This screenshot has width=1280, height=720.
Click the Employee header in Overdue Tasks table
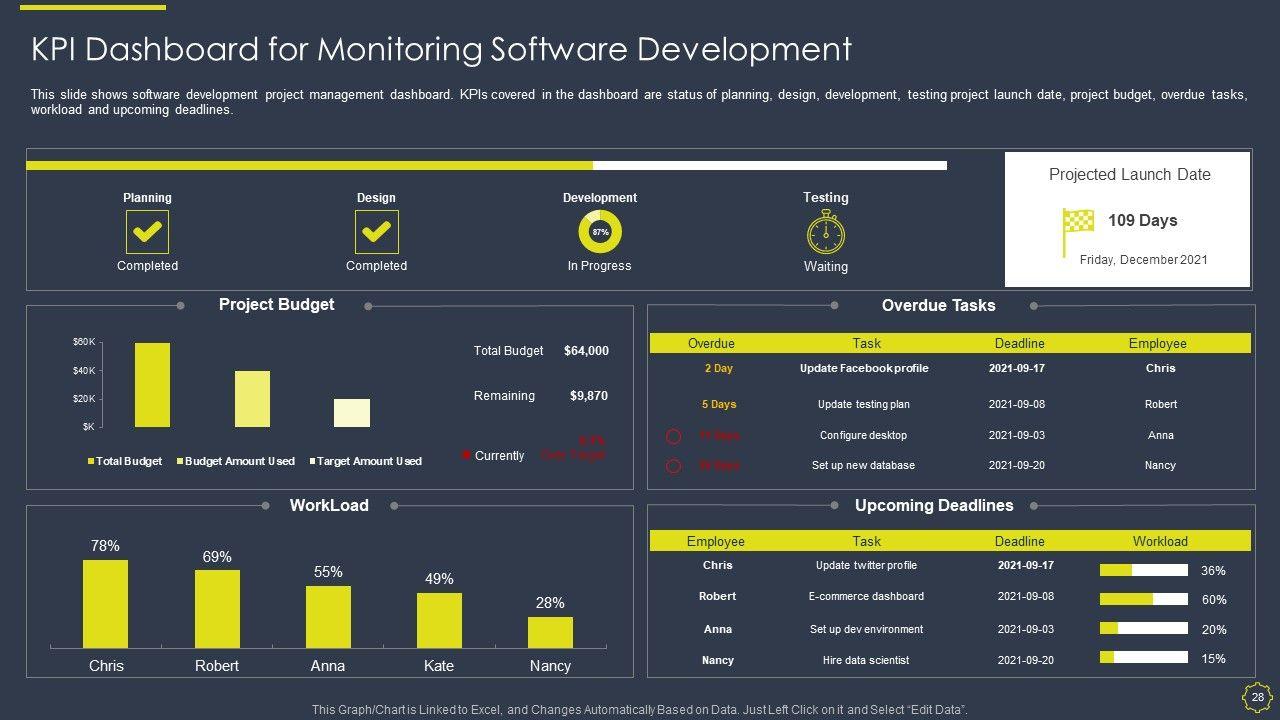coord(1158,344)
